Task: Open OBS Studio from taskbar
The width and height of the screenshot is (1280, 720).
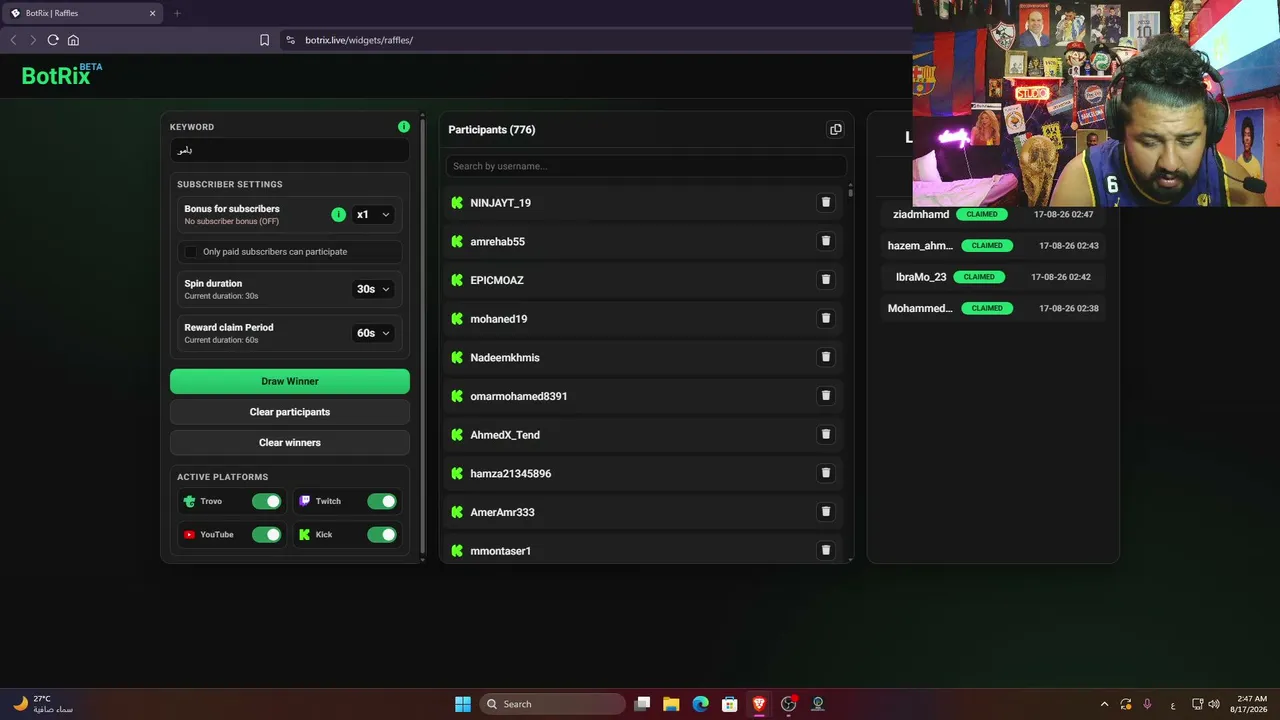Action: (x=788, y=704)
